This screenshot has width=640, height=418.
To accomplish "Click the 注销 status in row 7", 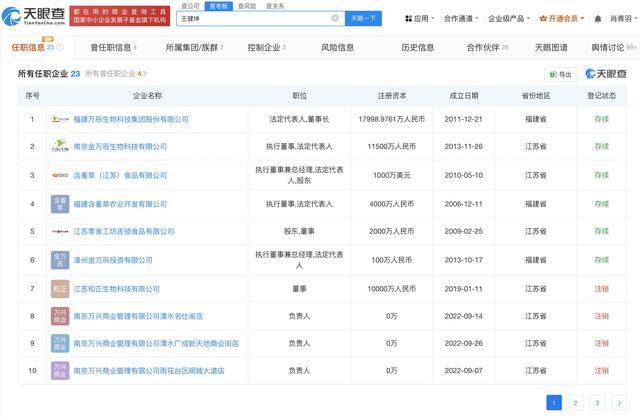I will [601, 289].
